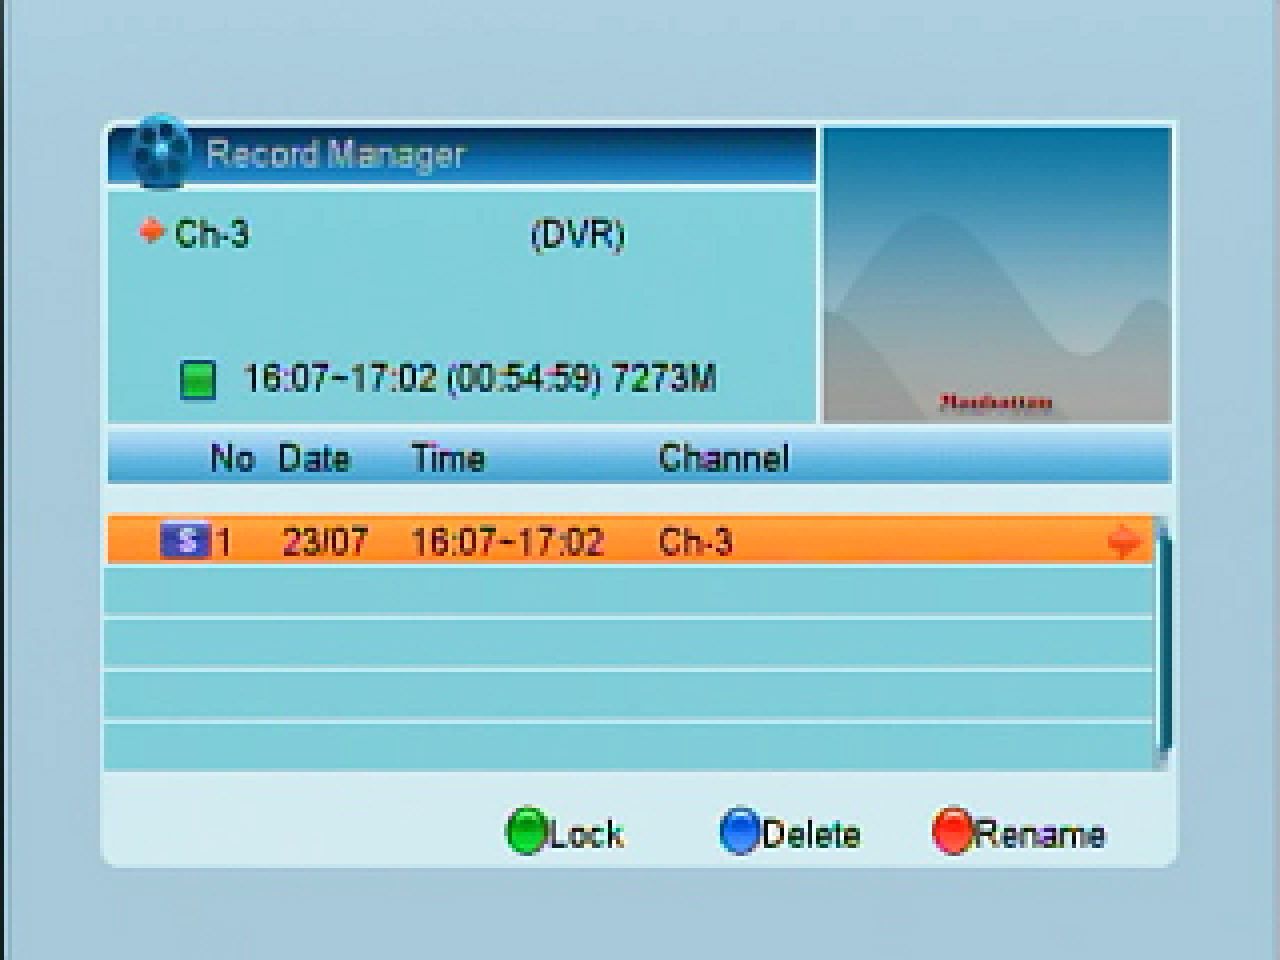This screenshot has height=960, width=1280.
Task: Click the recordings list scrollbar
Action: (x=1162, y=643)
